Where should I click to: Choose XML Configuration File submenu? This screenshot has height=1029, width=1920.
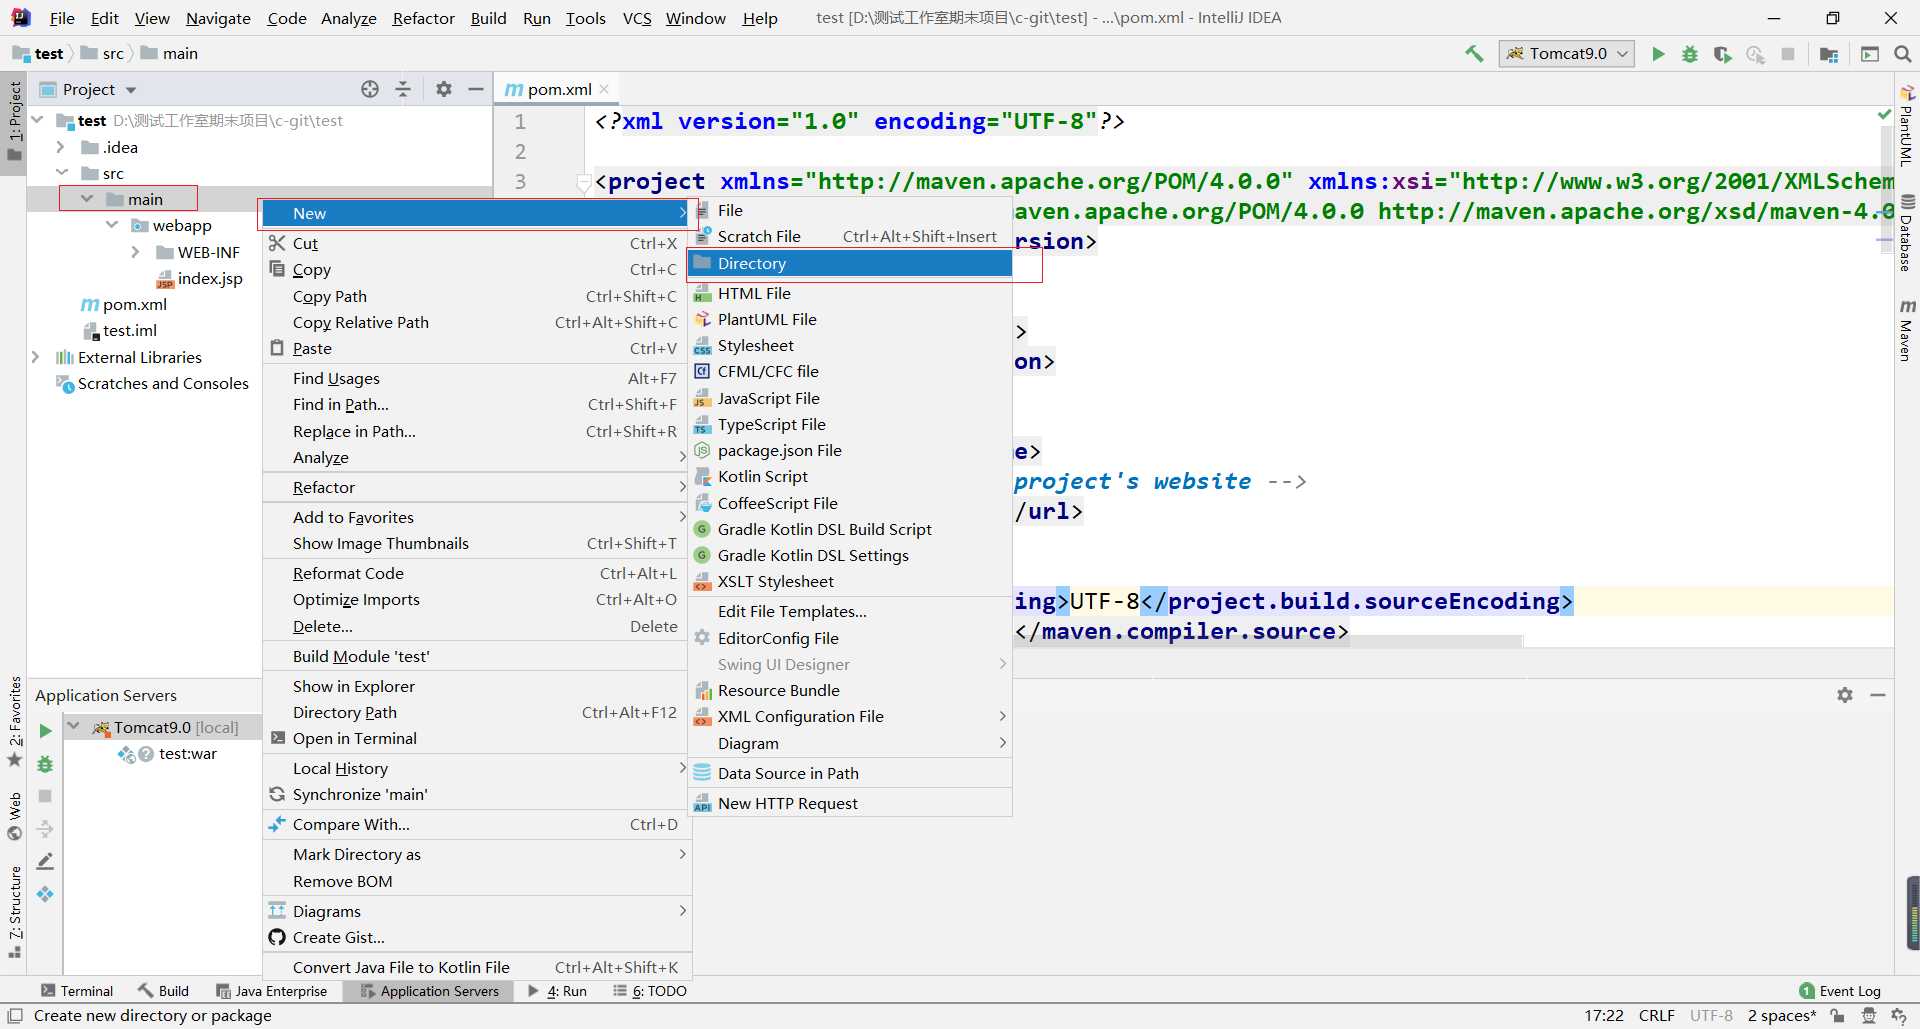[x=850, y=716]
